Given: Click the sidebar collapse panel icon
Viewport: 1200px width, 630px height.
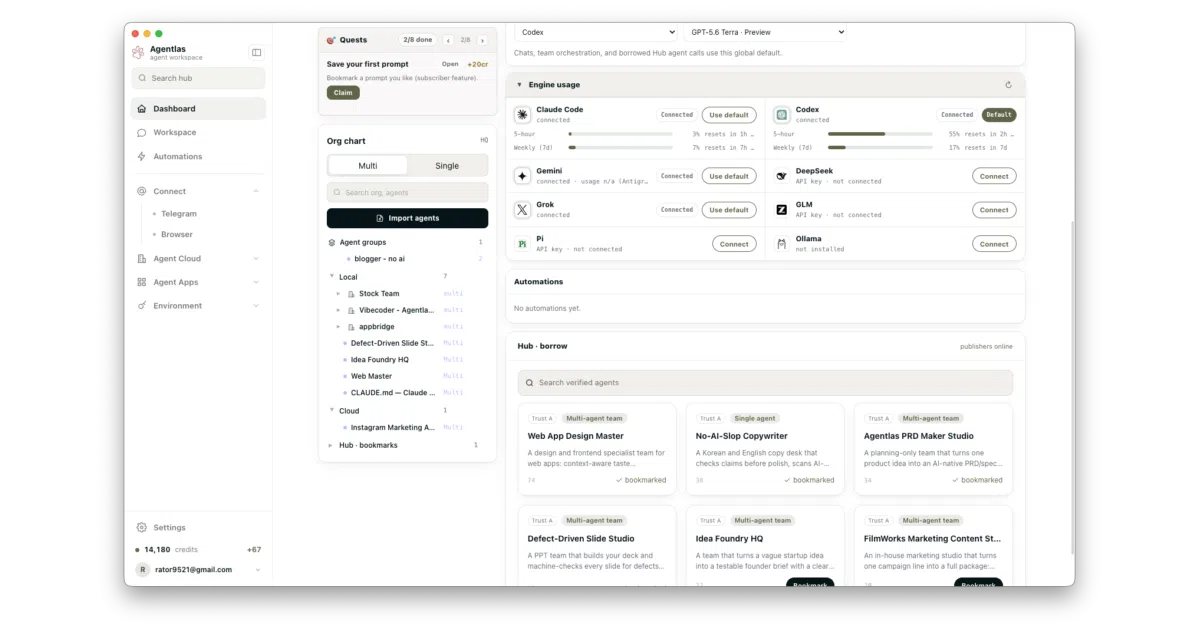Looking at the screenshot, I should [256, 52].
